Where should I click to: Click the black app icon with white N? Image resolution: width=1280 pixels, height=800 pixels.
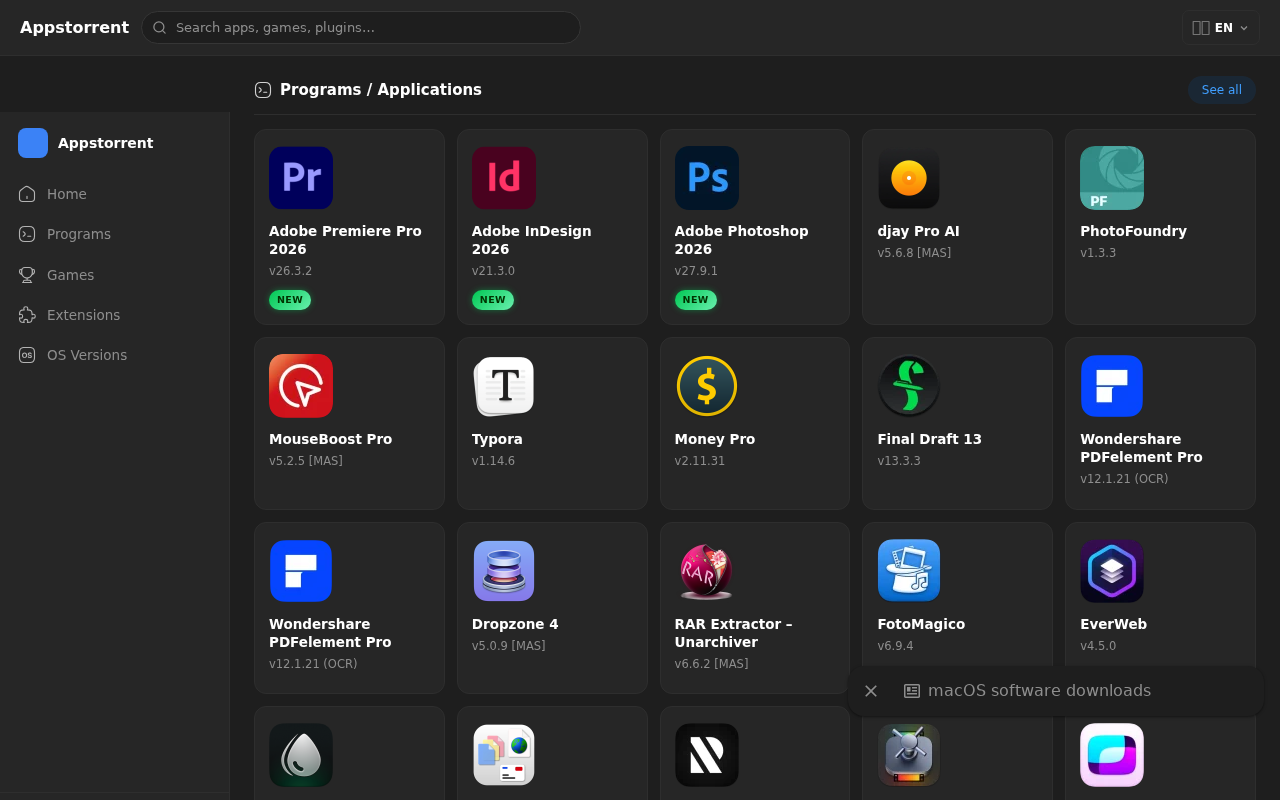[707, 755]
